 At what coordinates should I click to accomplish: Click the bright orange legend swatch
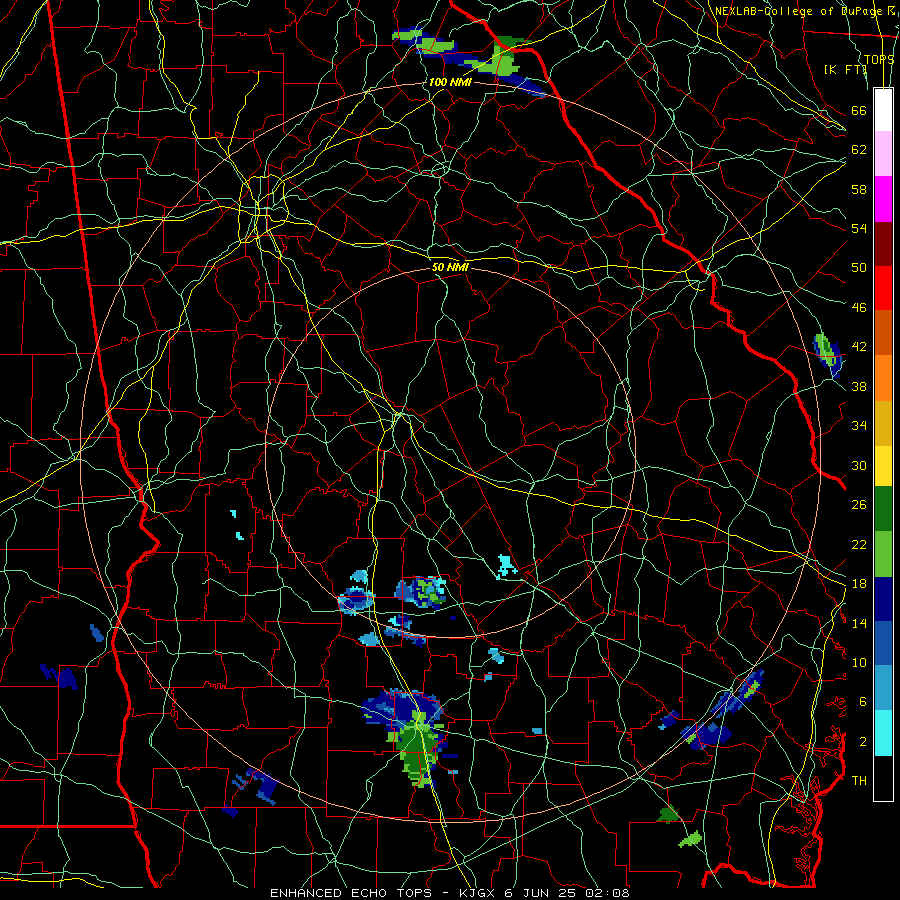click(883, 378)
